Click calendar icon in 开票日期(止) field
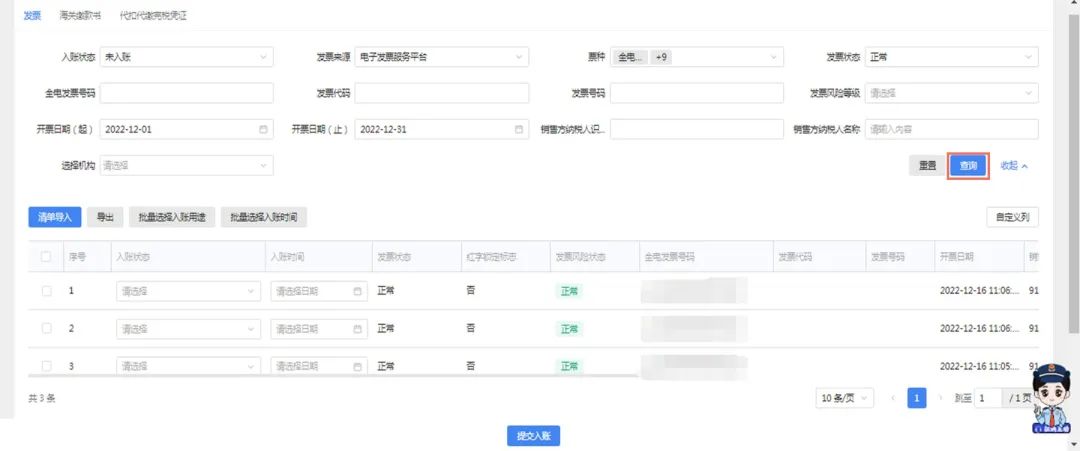 [x=519, y=130]
